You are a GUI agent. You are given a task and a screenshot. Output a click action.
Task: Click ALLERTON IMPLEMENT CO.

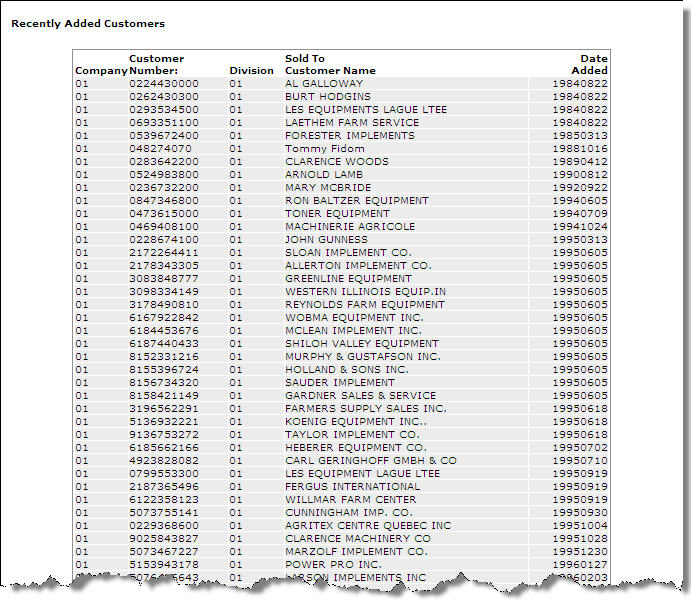tap(358, 265)
